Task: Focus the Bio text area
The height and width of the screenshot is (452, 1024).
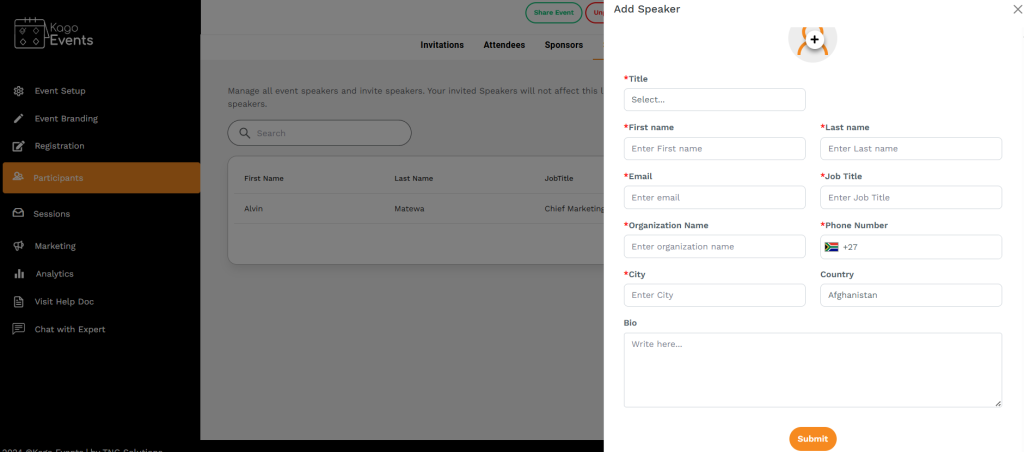Action: tap(812, 370)
